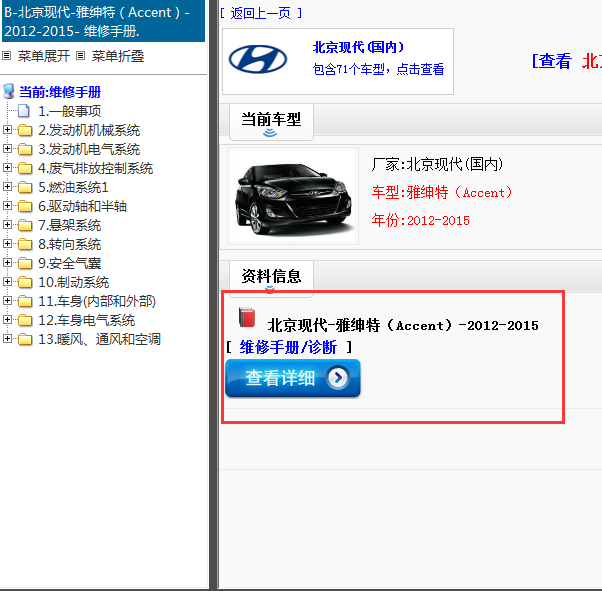Expand the 12.车身电气系统 tree node
The image size is (602, 591).
[x=7, y=320]
